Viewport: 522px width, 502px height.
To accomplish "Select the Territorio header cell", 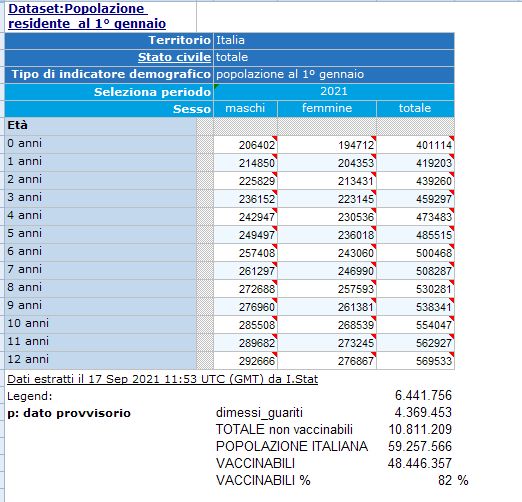I will 109,40.
